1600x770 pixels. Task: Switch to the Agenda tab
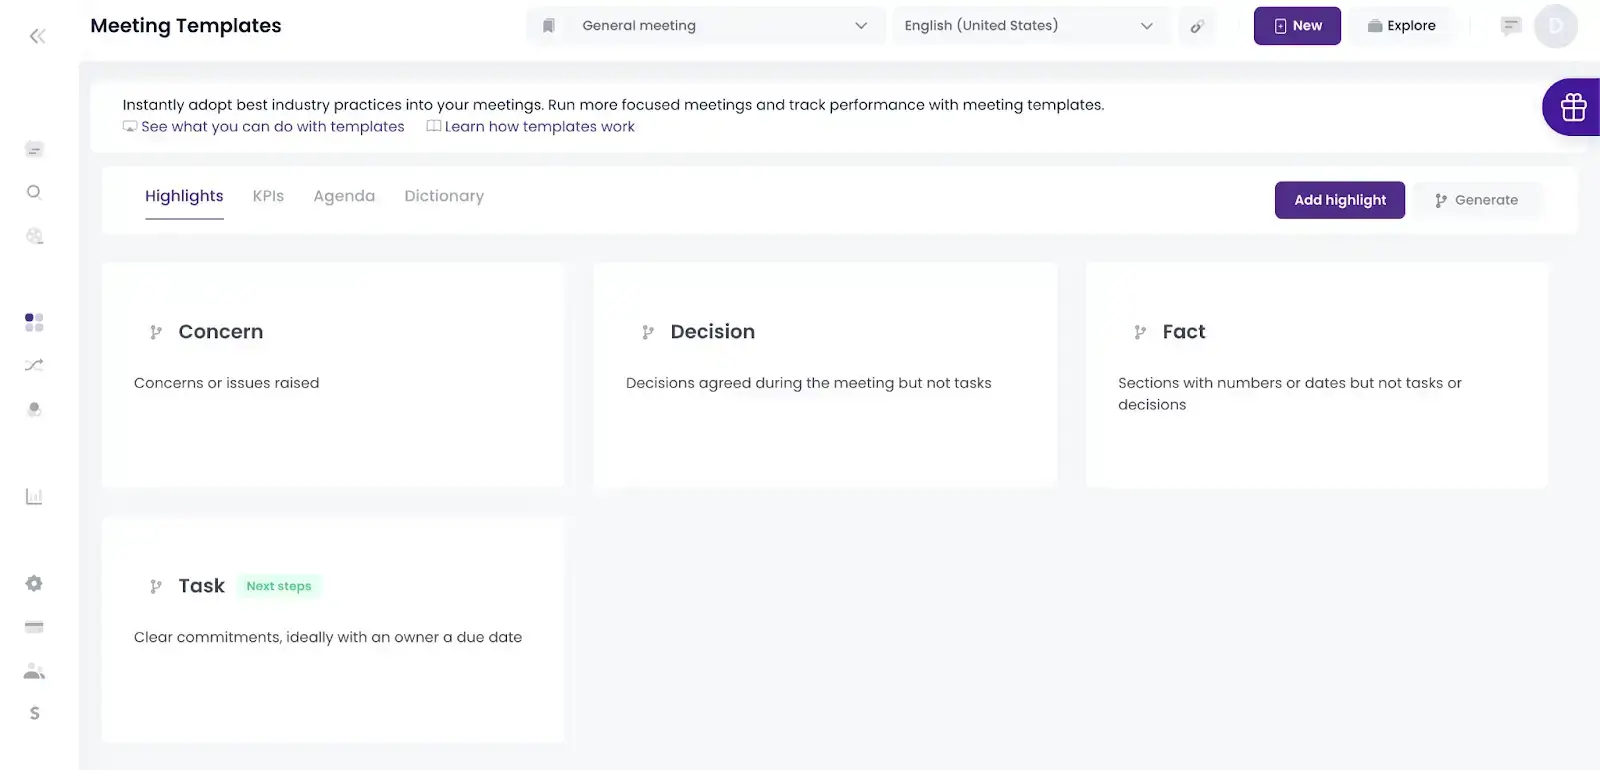point(344,196)
